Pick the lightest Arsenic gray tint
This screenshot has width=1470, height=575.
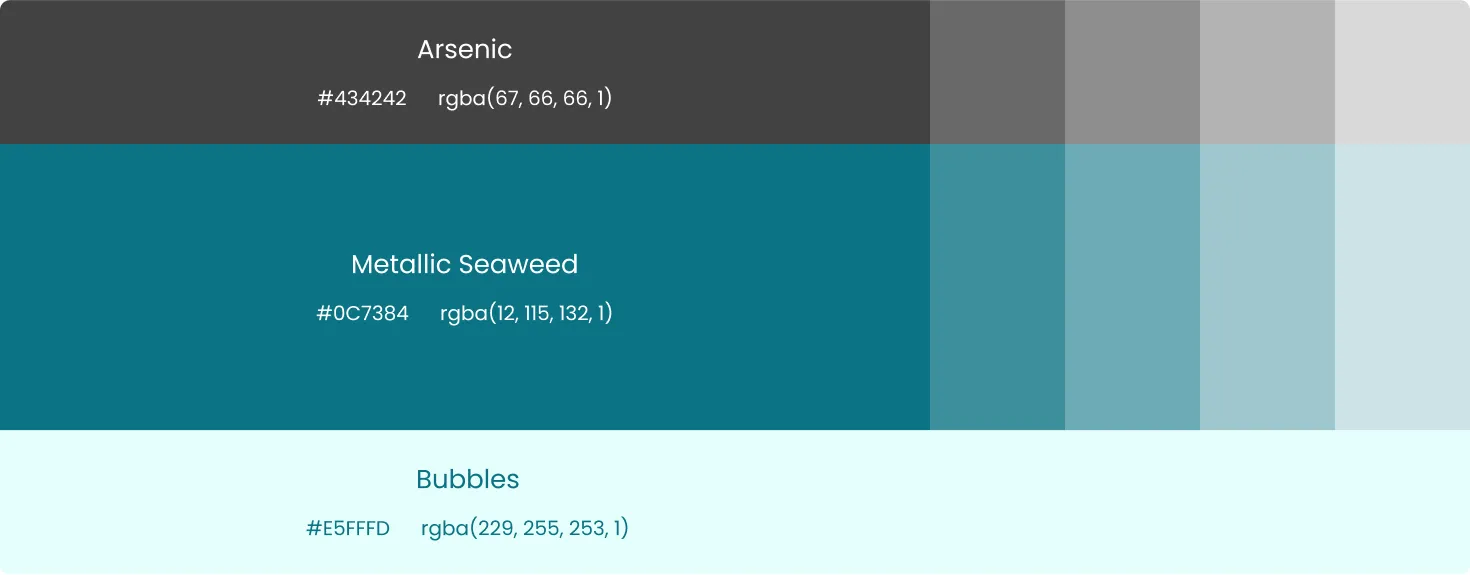coord(1402,72)
